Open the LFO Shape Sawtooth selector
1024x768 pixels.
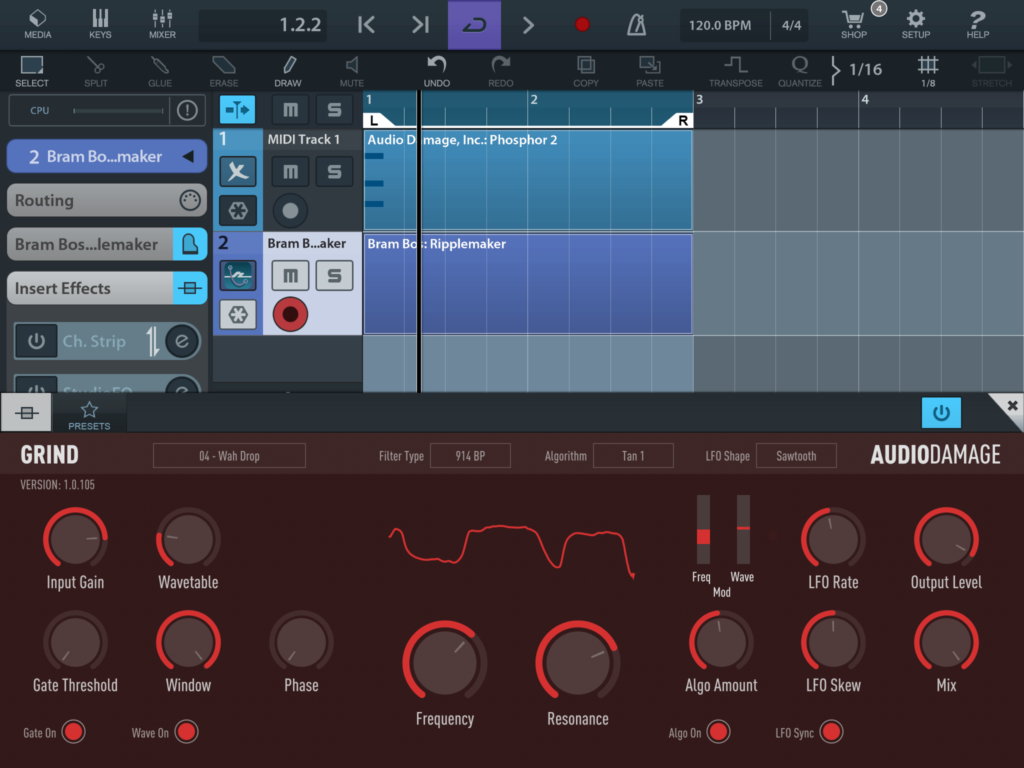796,456
